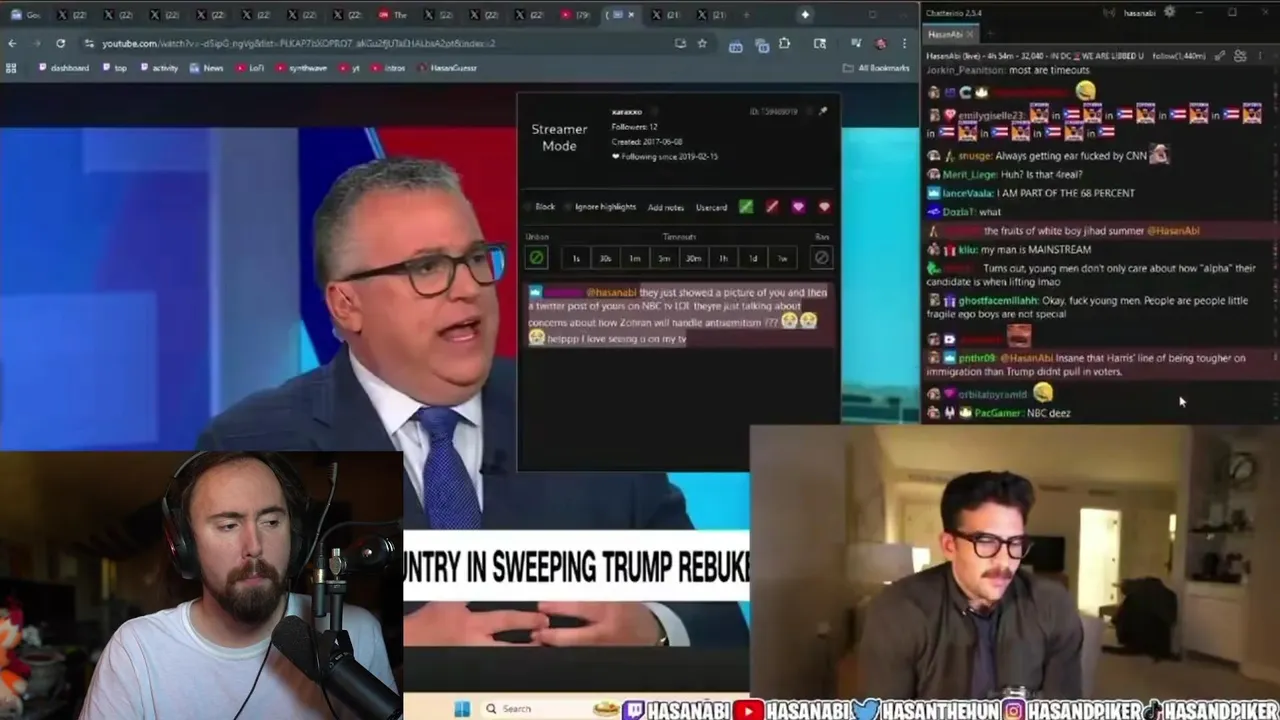Go back in Chrome browser

point(12,43)
